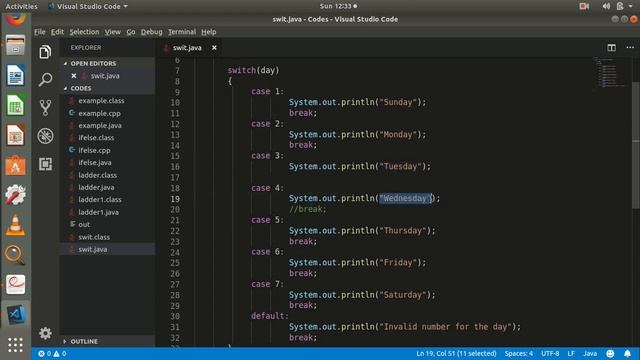Open More Actions ellipsis in editor
The height and width of the screenshot is (360, 640).
tap(630, 48)
